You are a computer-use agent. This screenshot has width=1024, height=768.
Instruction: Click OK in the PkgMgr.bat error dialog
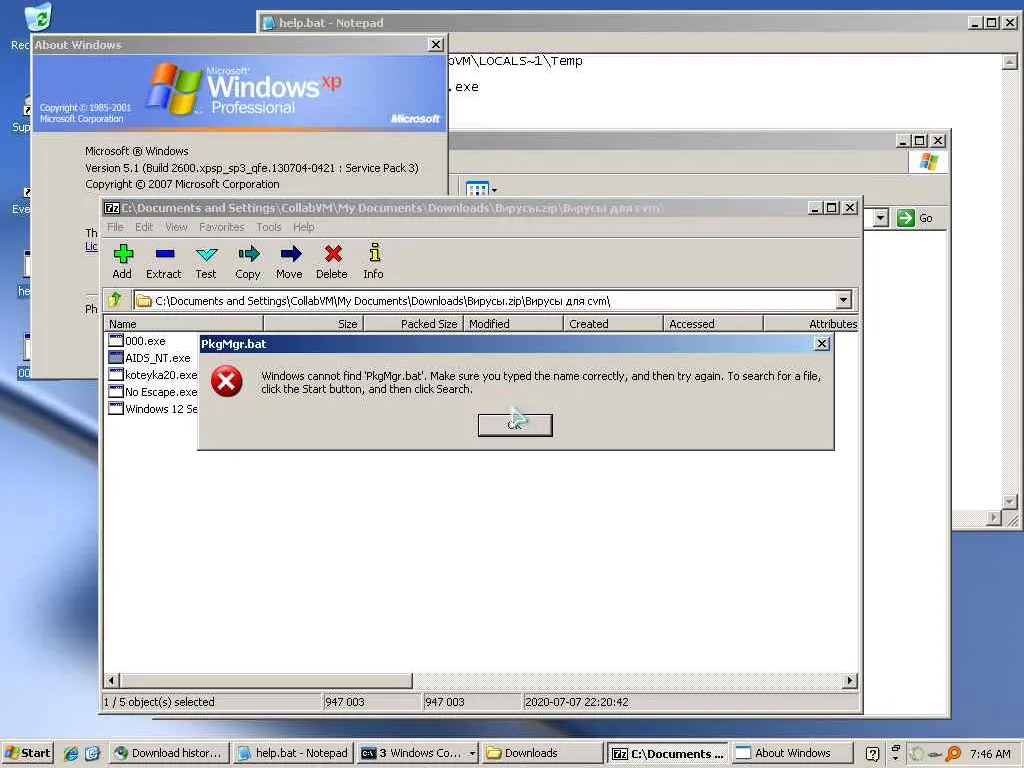point(515,425)
